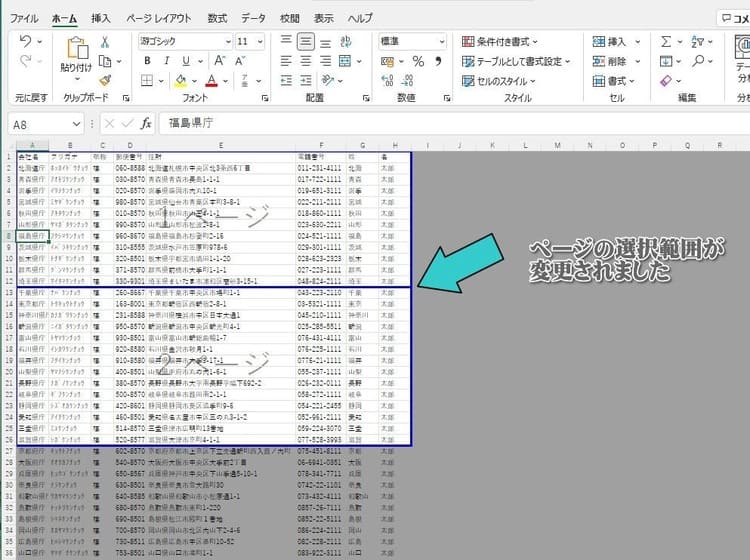The width and height of the screenshot is (750, 560).
Task: Open the number format dropdown (標準)
Action: 442,42
